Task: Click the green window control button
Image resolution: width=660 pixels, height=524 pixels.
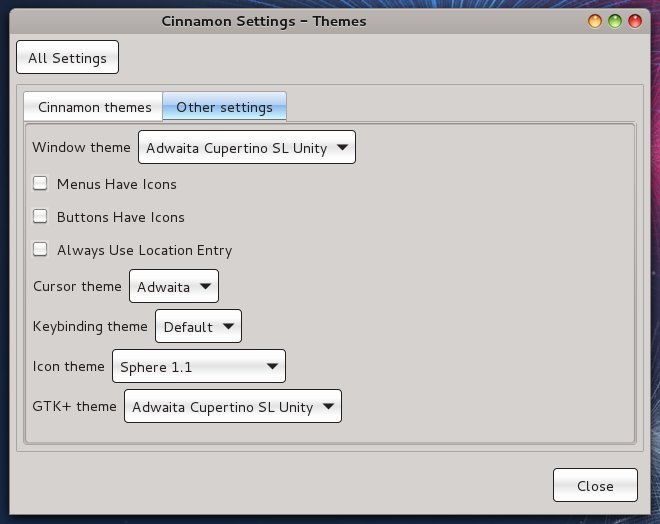Action: tap(615, 21)
